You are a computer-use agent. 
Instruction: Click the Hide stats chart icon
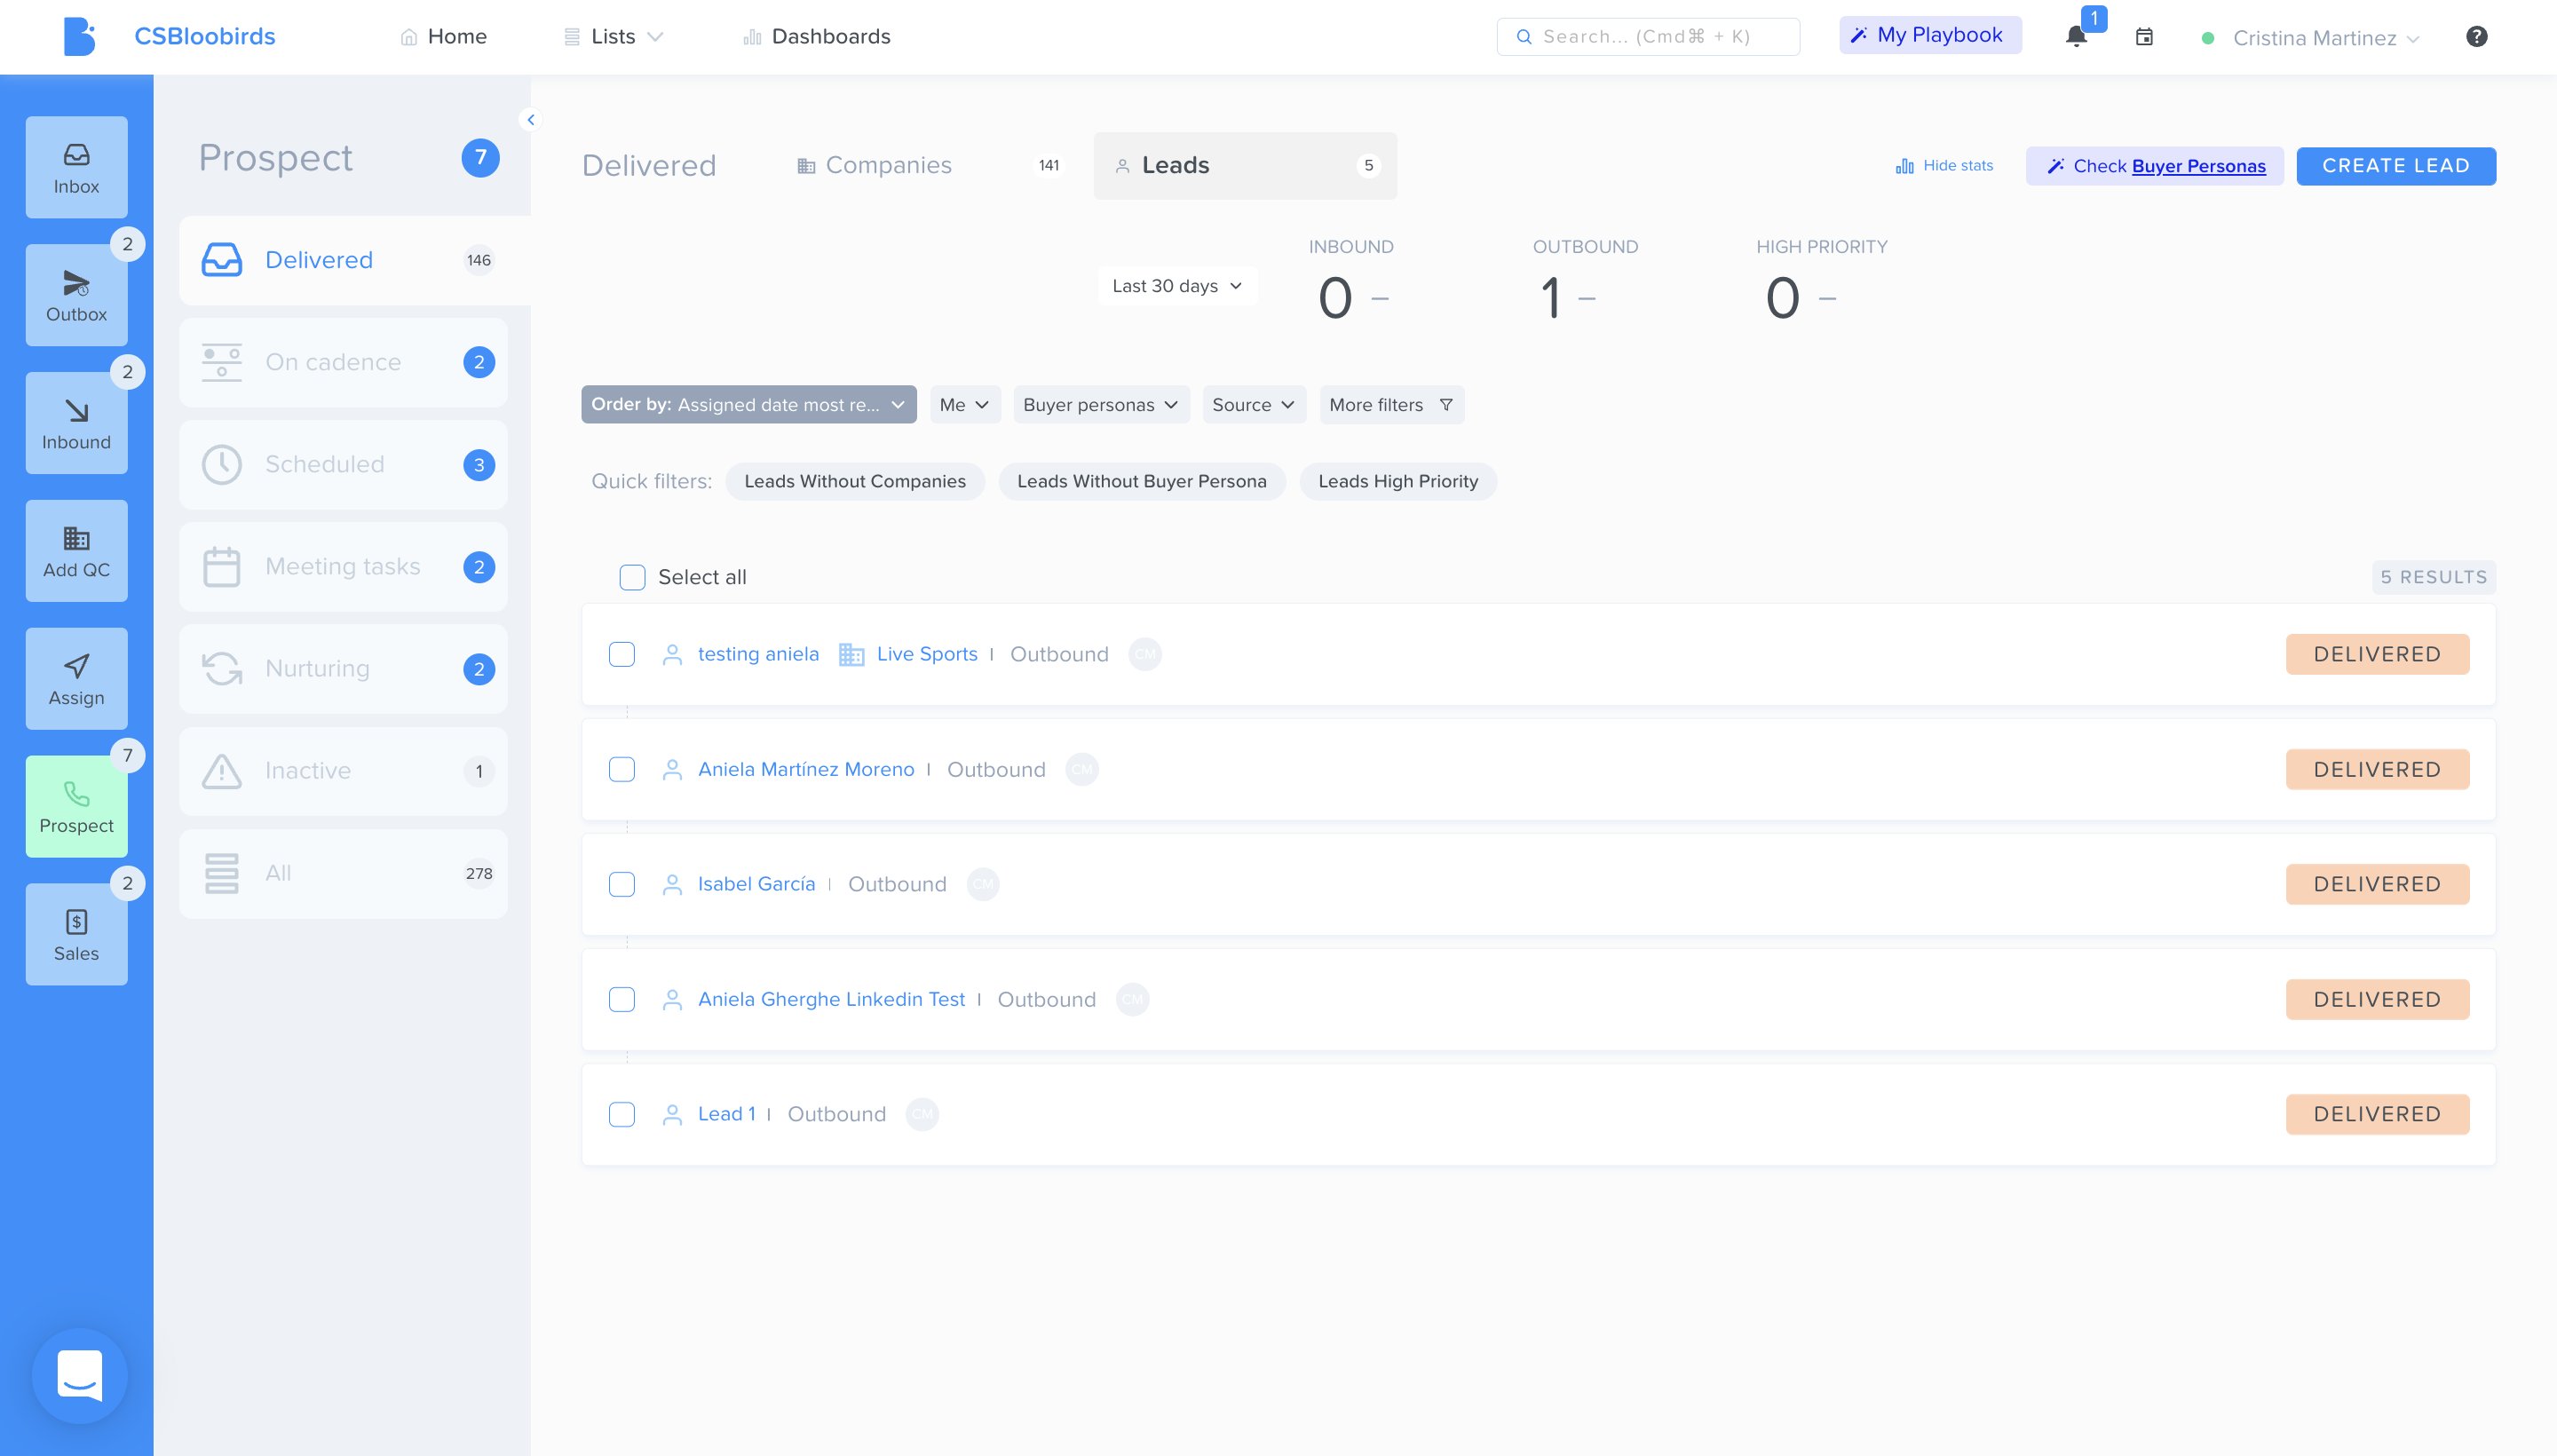point(1904,166)
